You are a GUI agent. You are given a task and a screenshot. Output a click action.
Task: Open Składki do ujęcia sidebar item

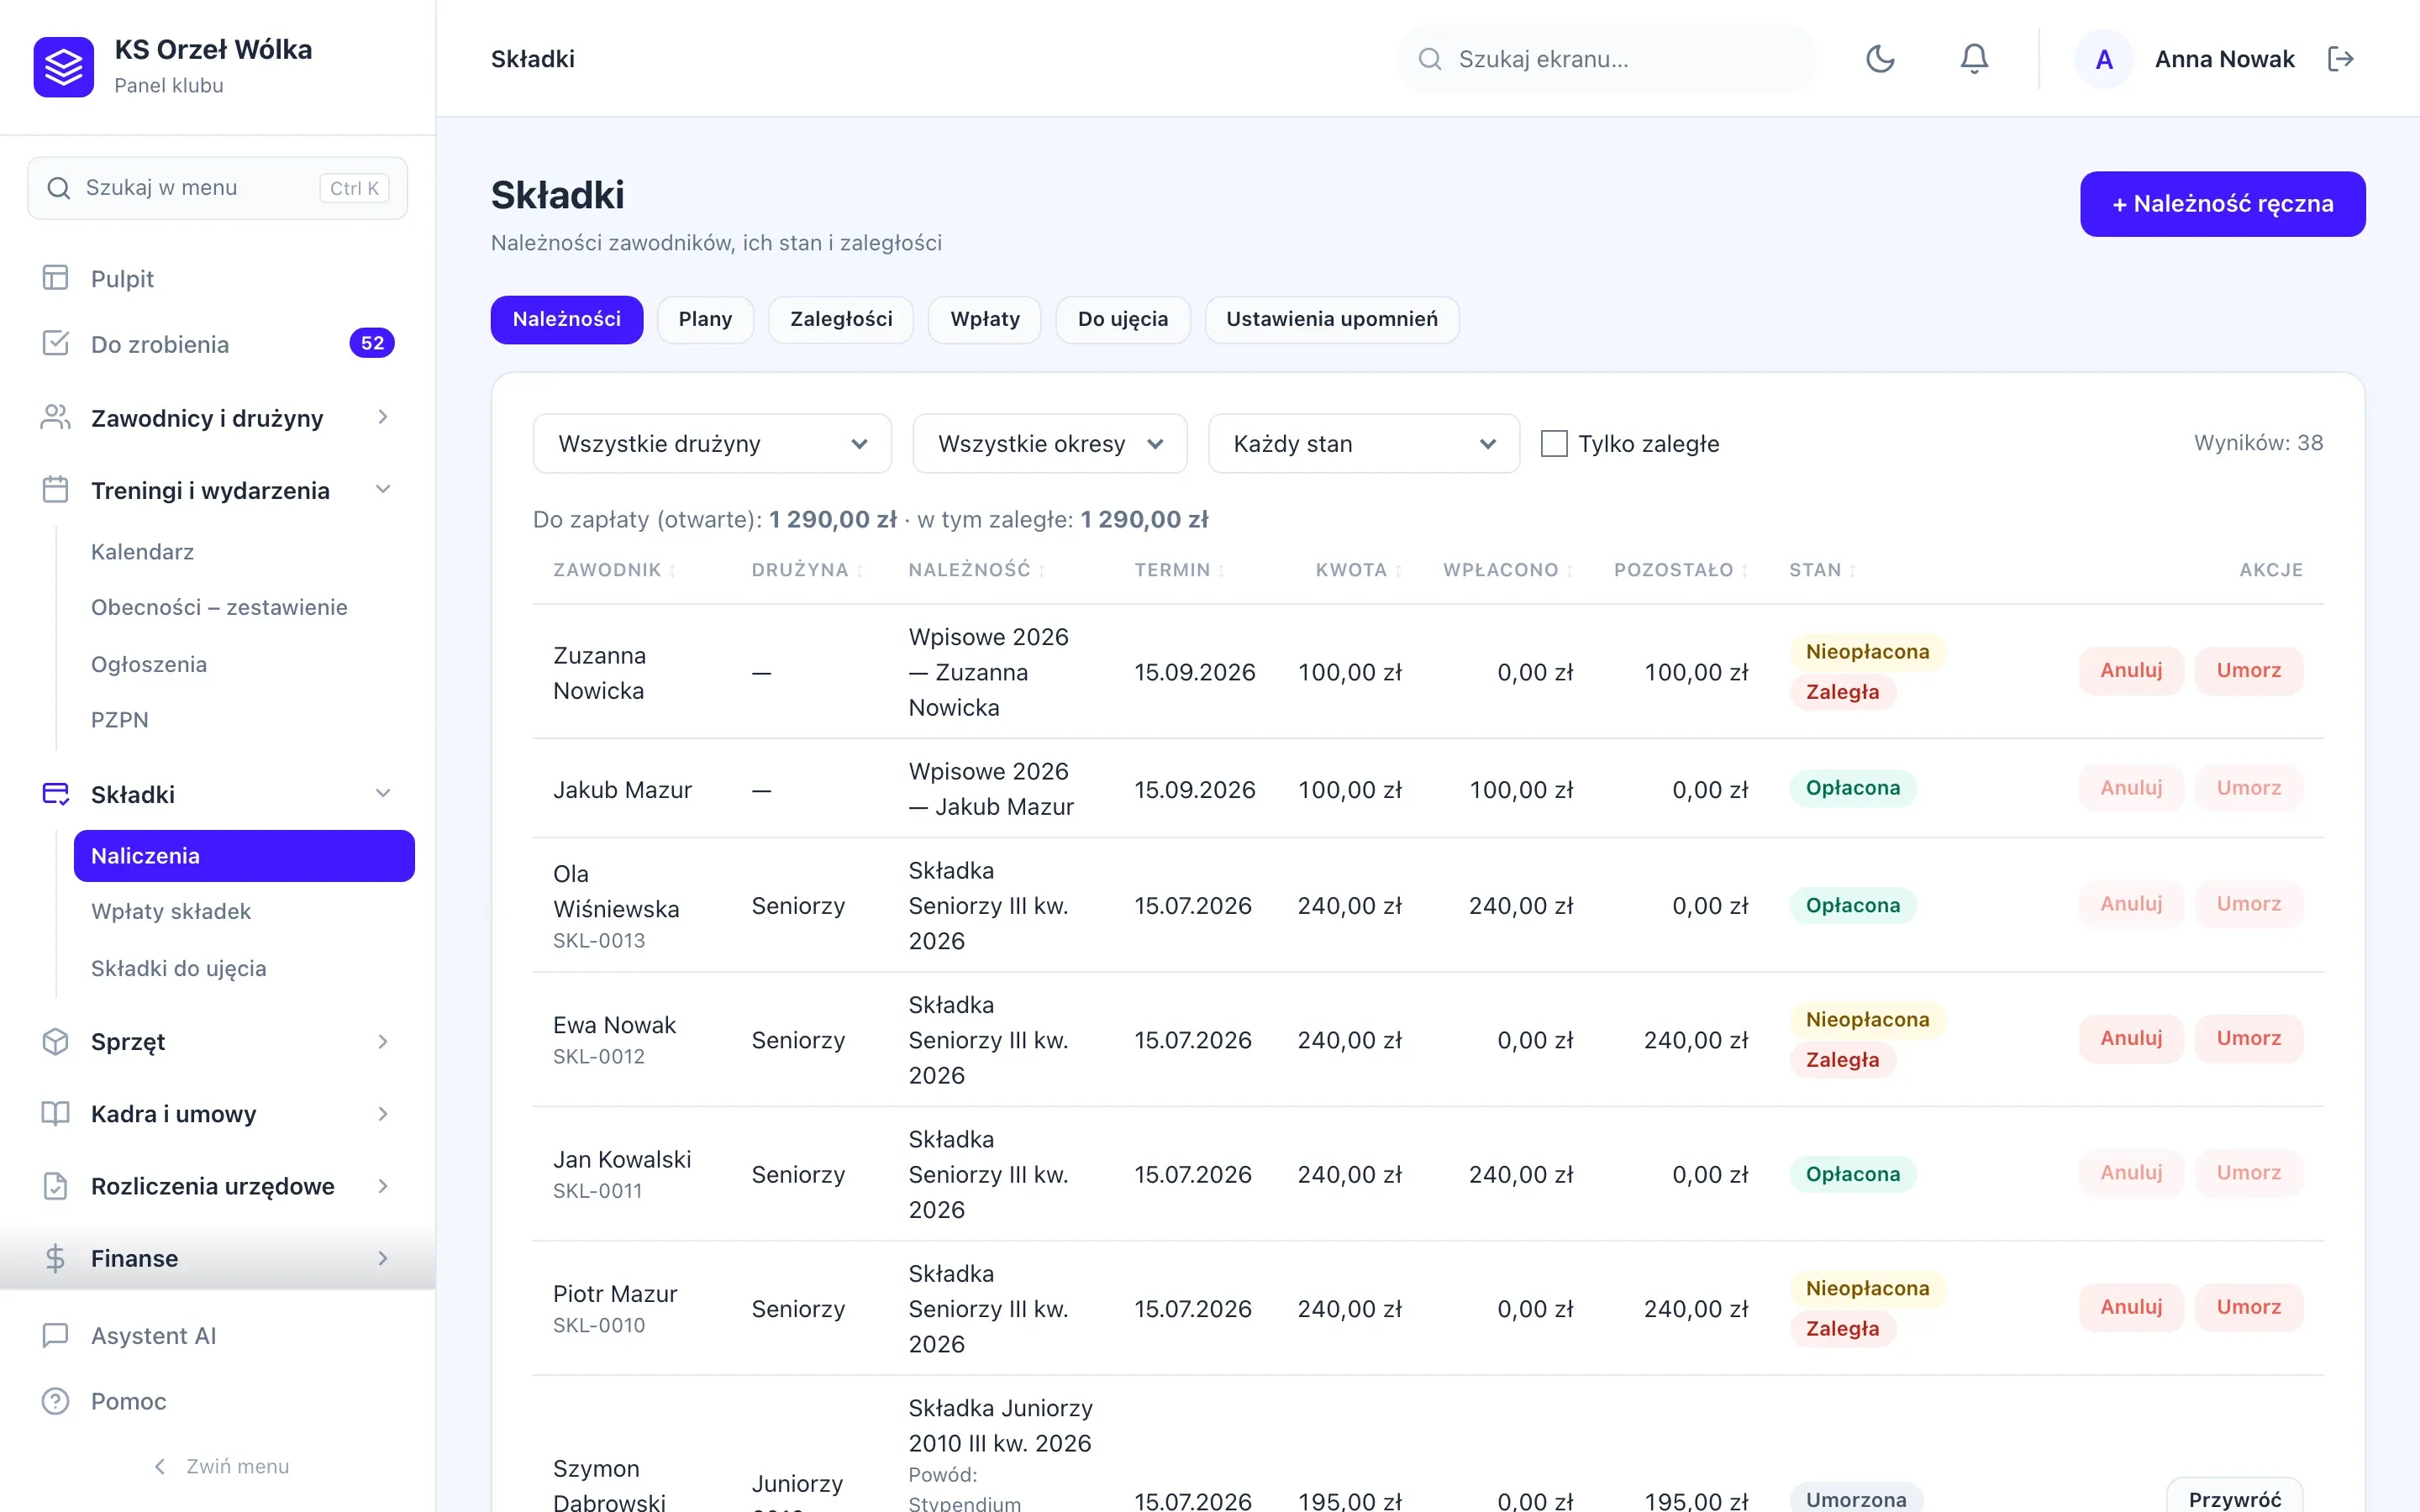pyautogui.click(x=178, y=968)
